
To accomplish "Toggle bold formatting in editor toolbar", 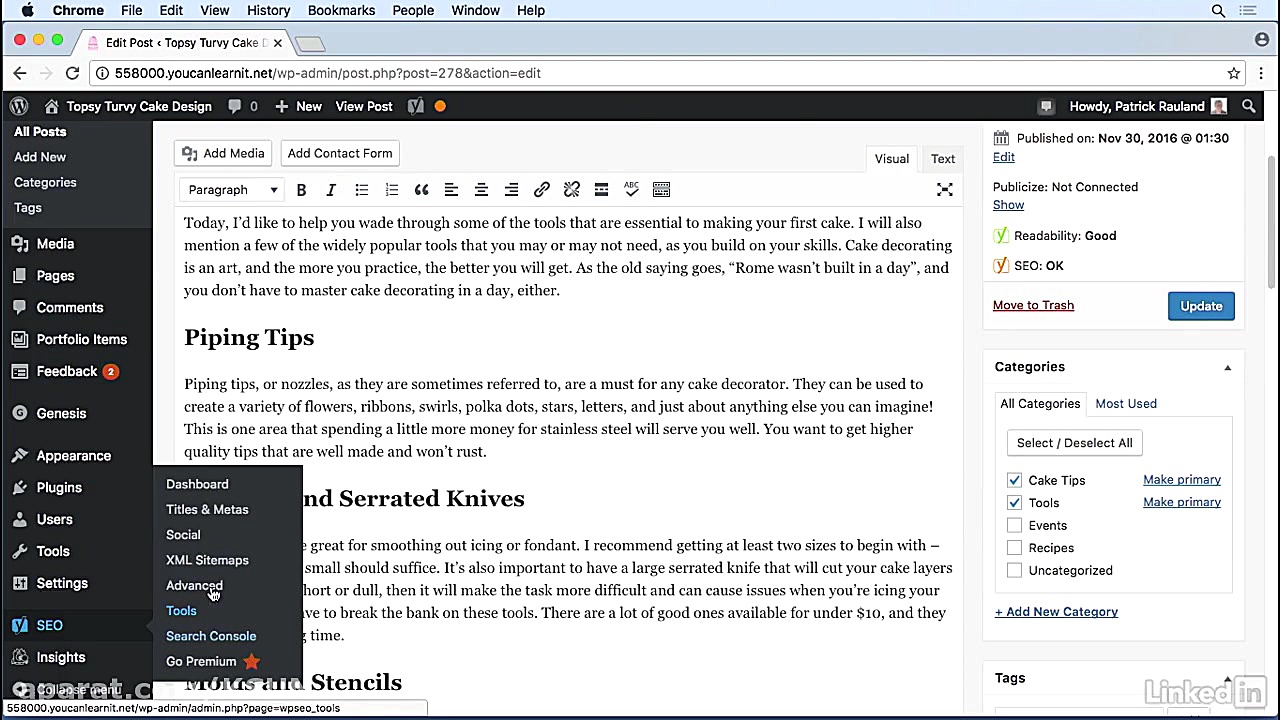I will [301, 190].
